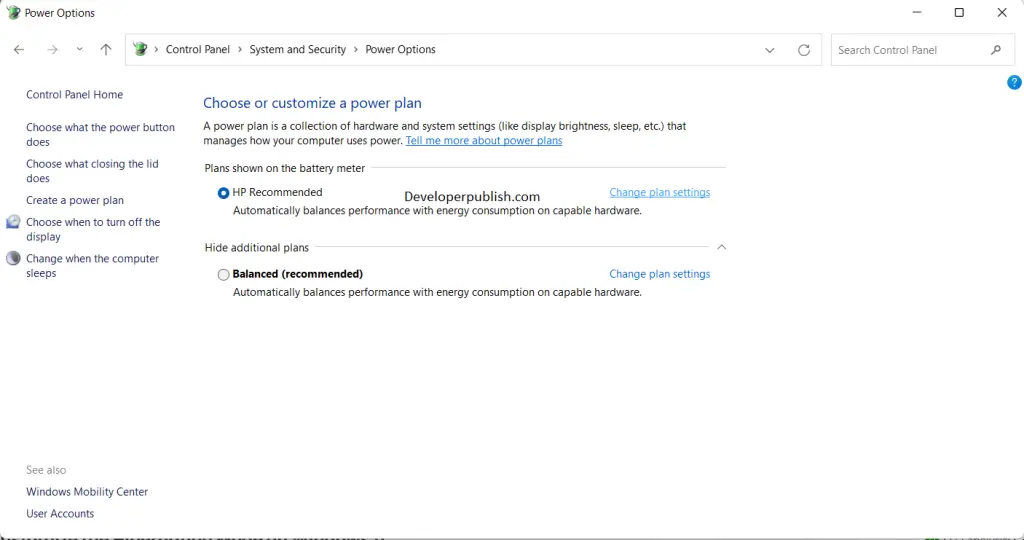Viewport: 1024px width, 540px height.
Task: Open recent locations dropdown arrow
Action: [x=80, y=50]
